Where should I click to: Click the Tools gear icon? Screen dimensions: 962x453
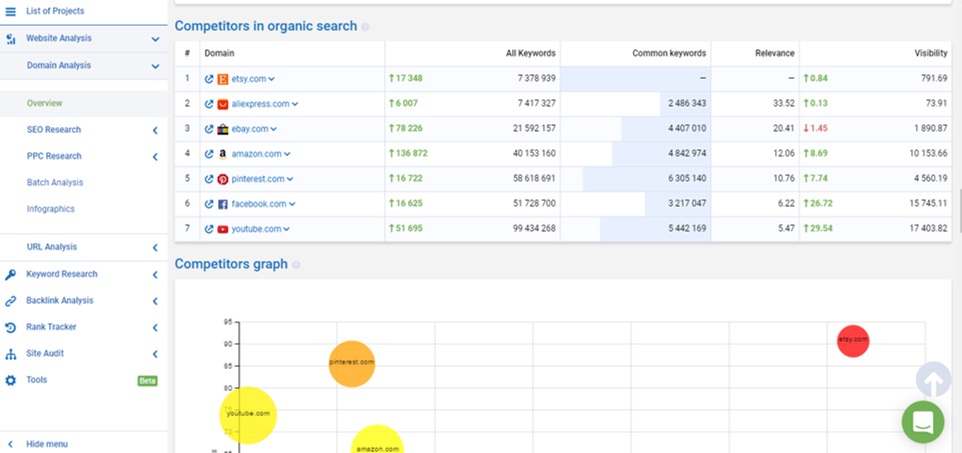pyautogui.click(x=10, y=381)
